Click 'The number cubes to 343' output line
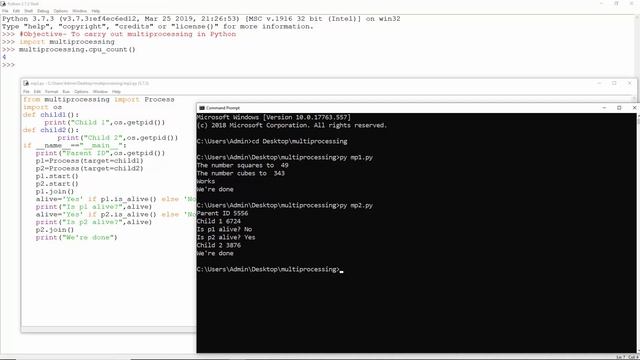This screenshot has width=640, height=360. [240, 173]
